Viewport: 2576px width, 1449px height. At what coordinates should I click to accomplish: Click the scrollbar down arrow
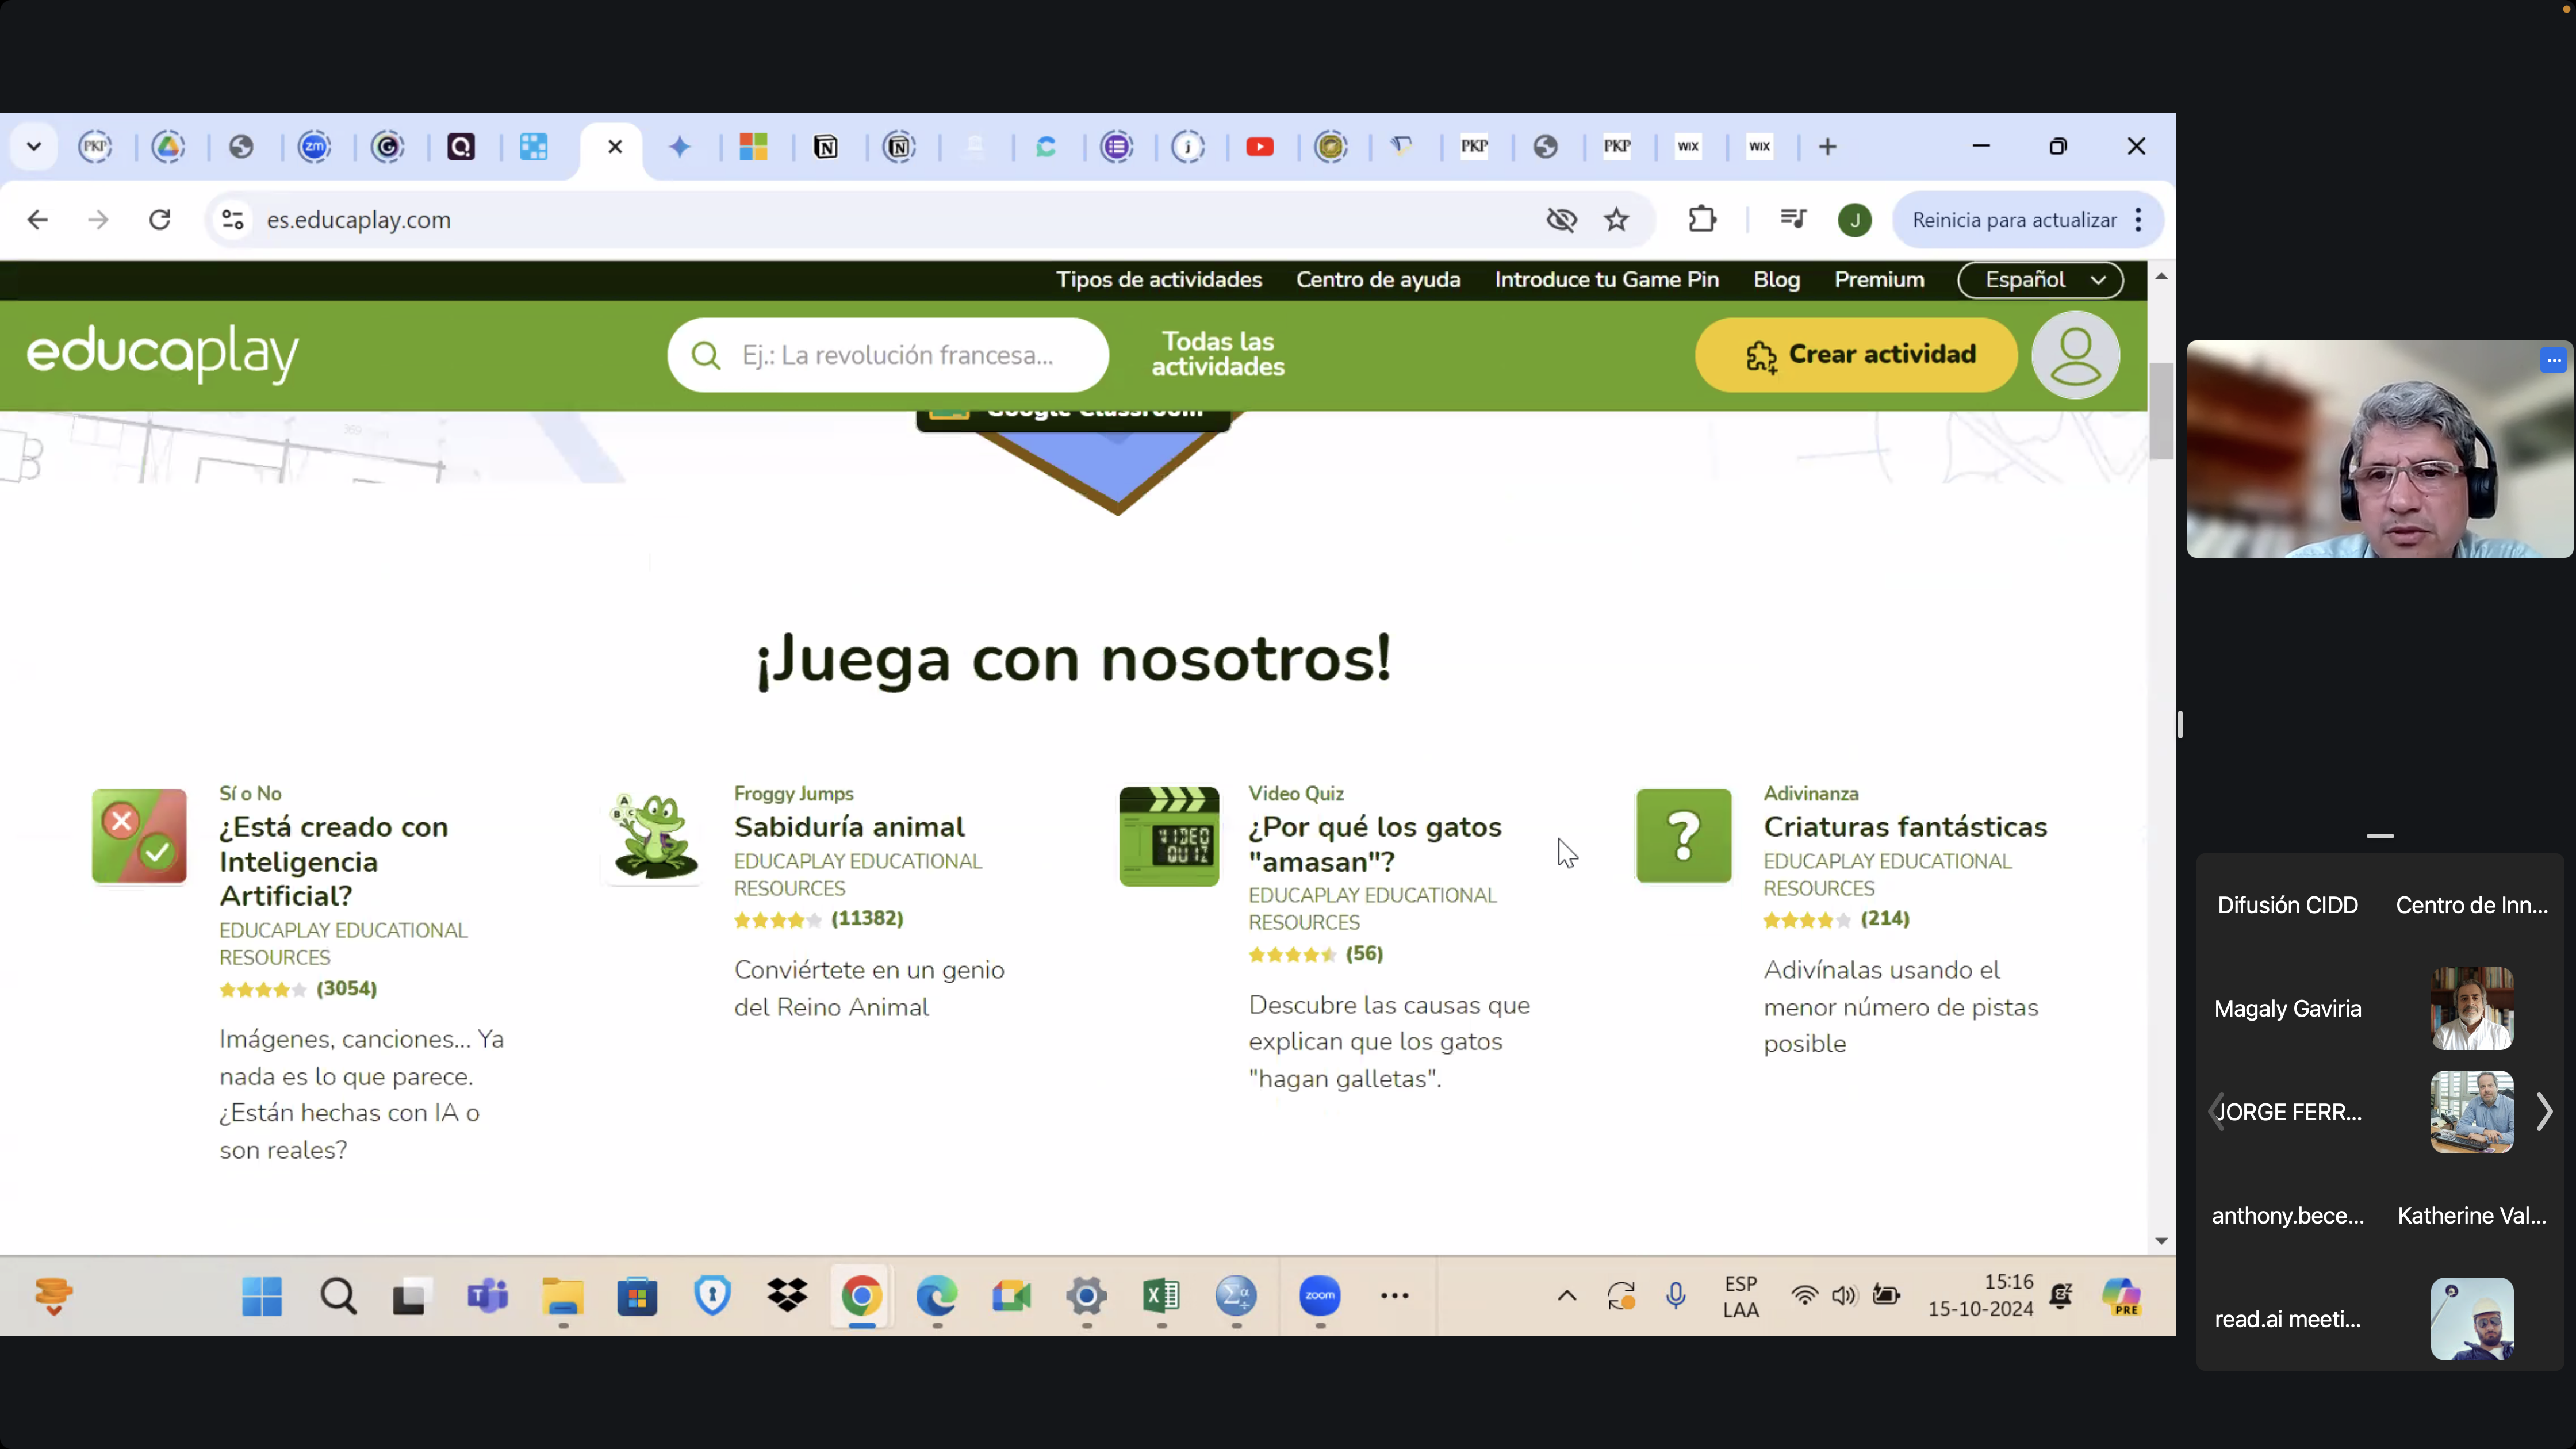[2161, 1241]
